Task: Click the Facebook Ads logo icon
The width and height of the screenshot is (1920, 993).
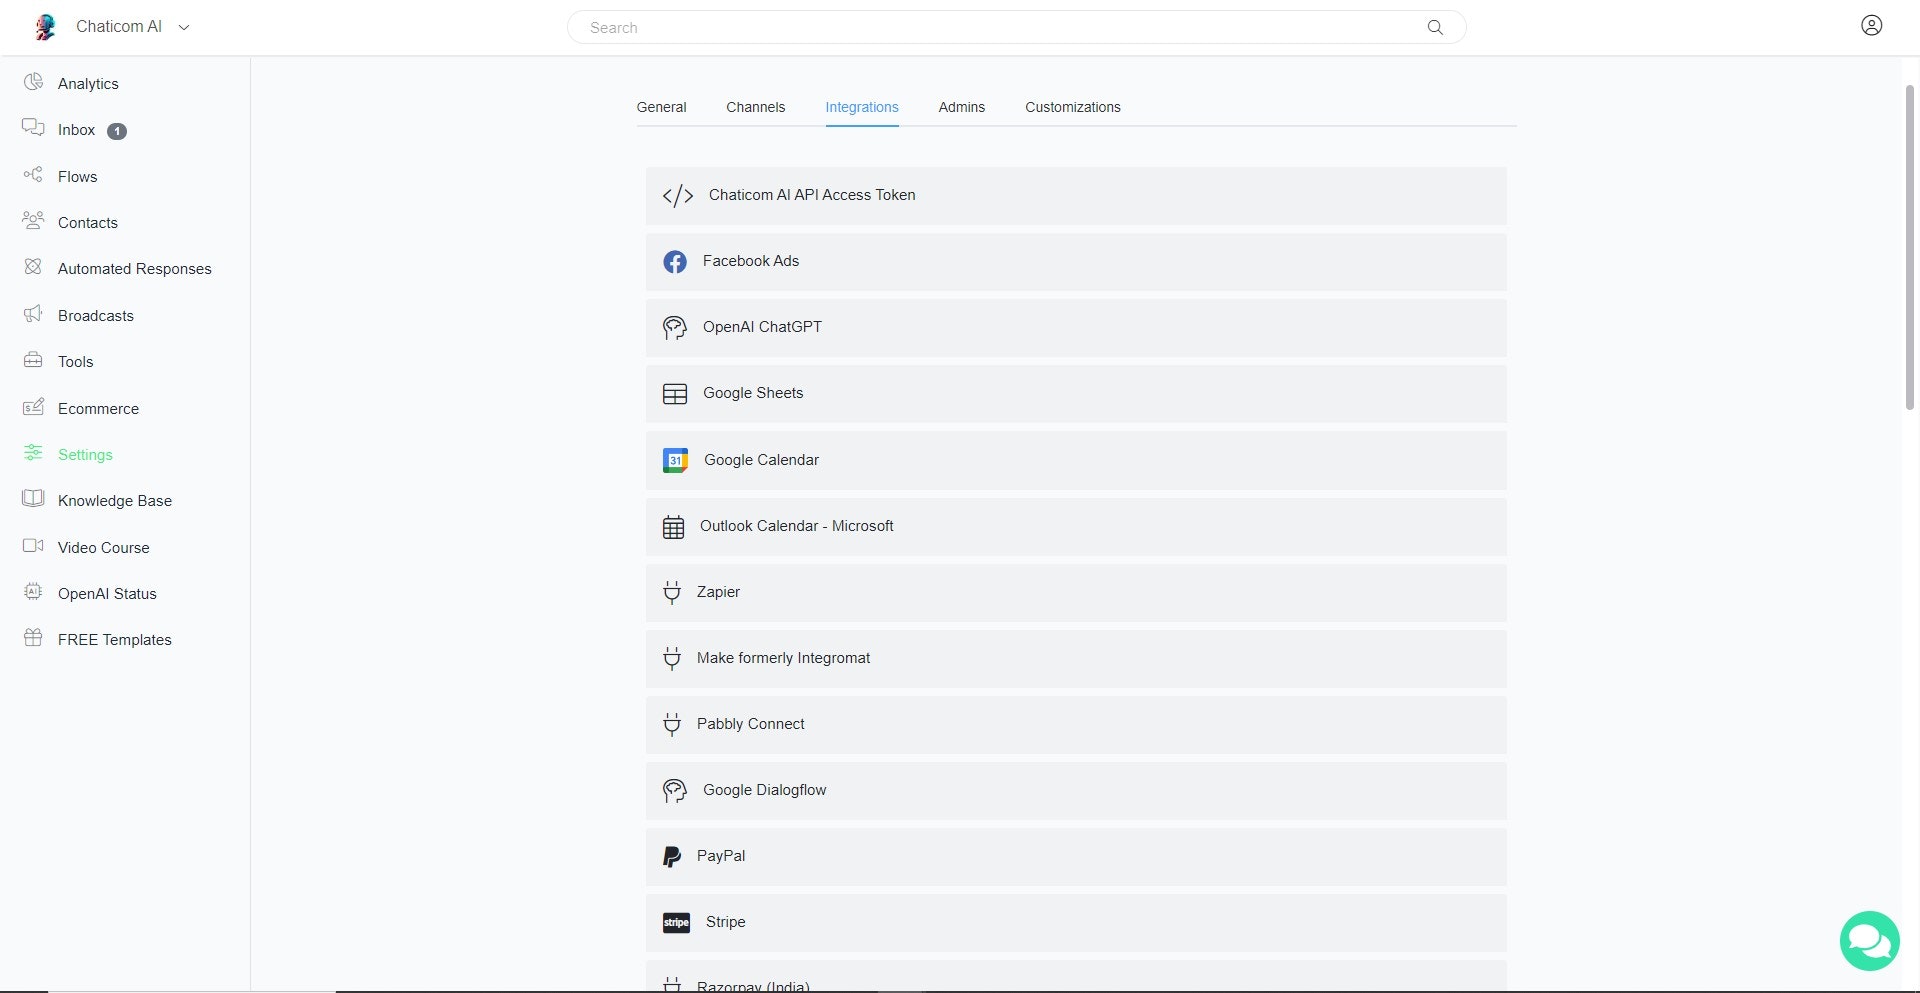Action: [x=675, y=262]
